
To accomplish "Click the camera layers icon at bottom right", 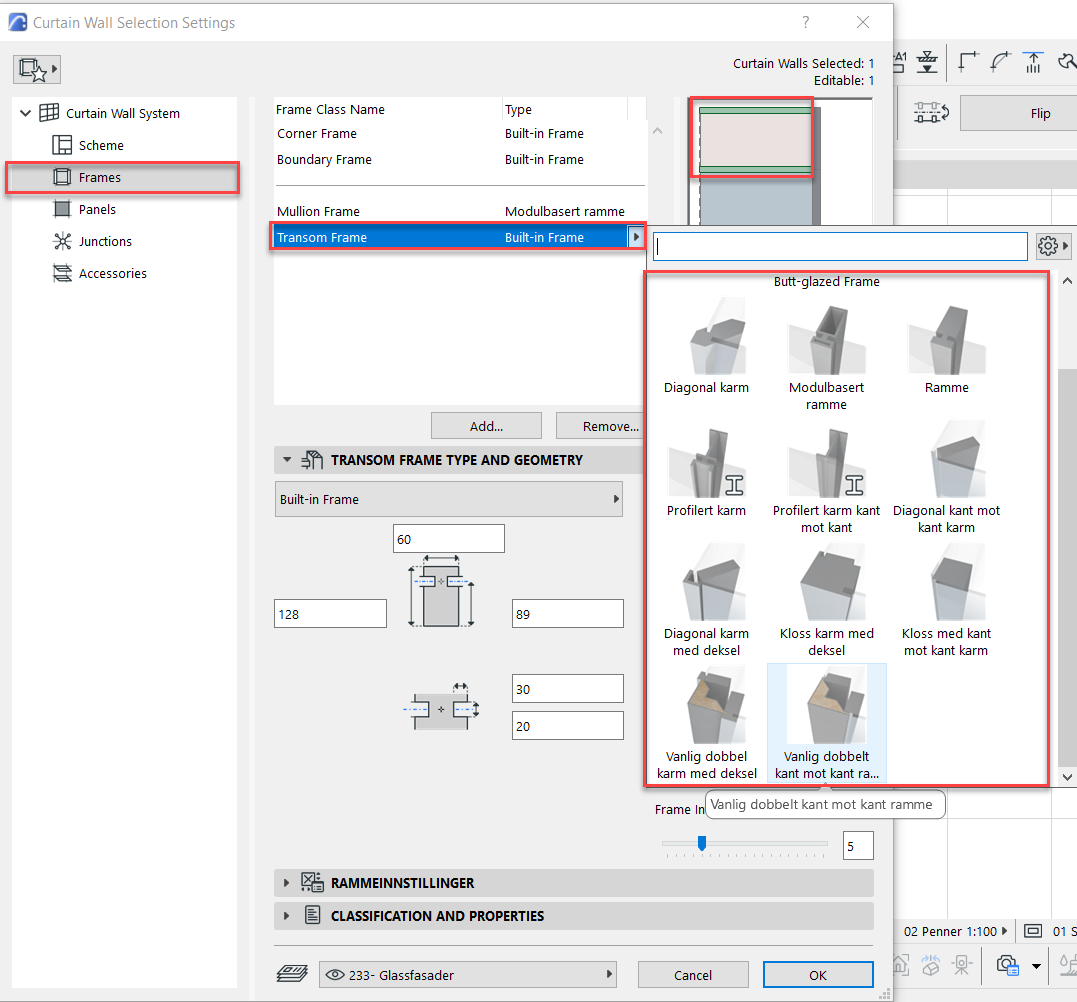I will click(1008, 966).
